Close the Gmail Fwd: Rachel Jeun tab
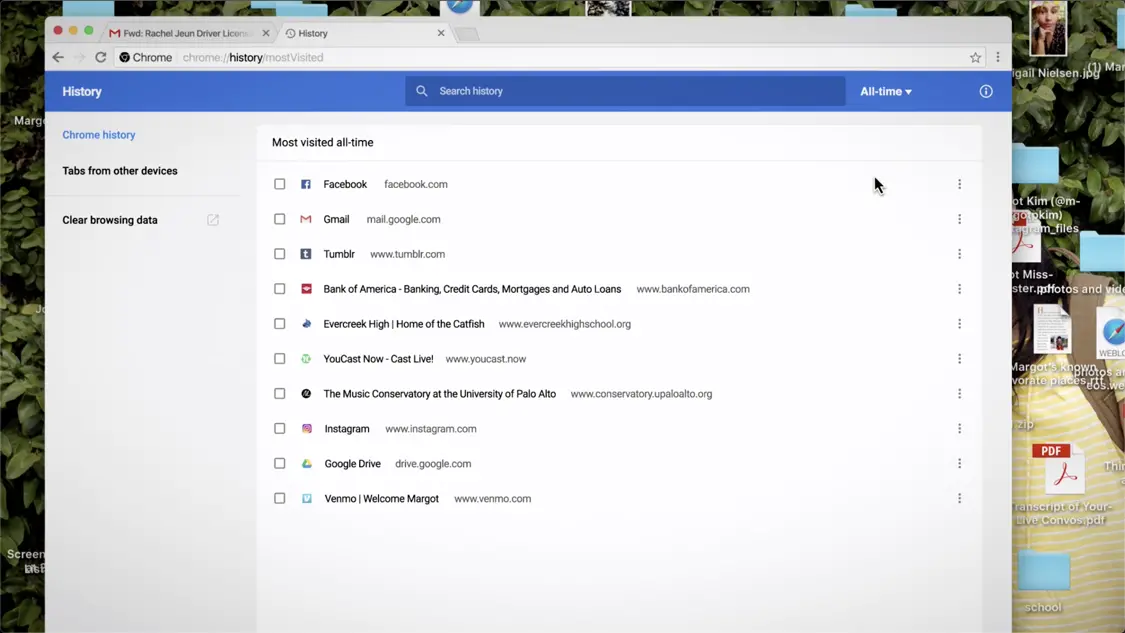1125x633 pixels. [266, 33]
